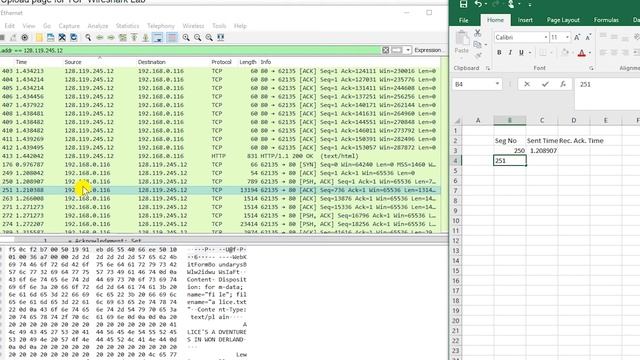Click Wireshark find packet magnifier icon

pyautogui.click(x=88, y=38)
